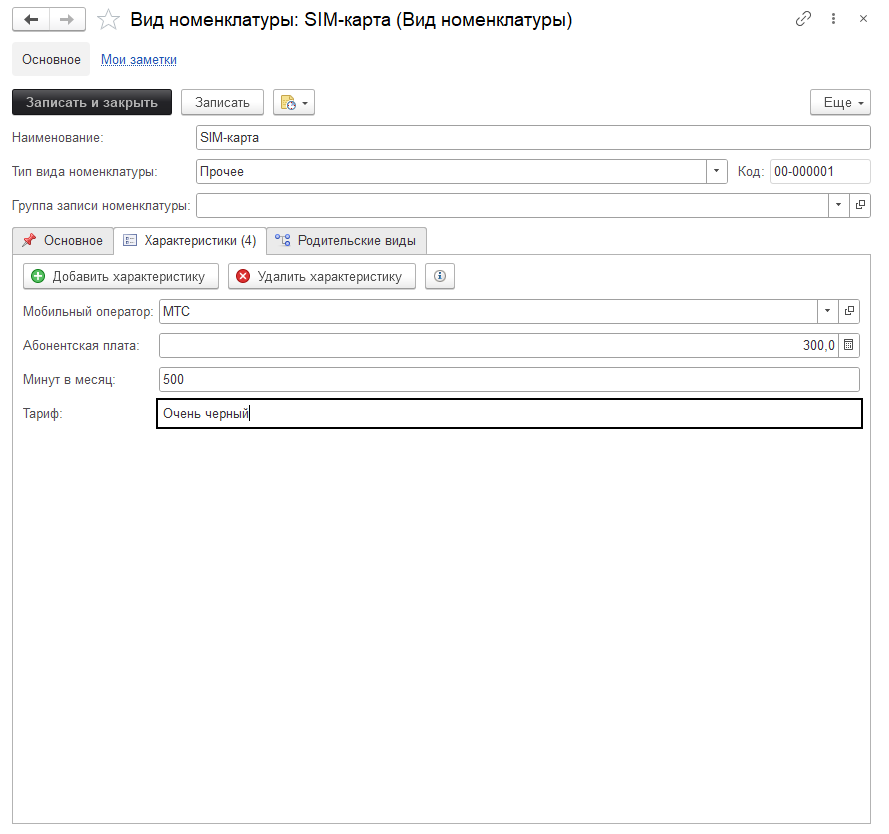
Task: Click the back navigation arrow
Action: click(30, 20)
